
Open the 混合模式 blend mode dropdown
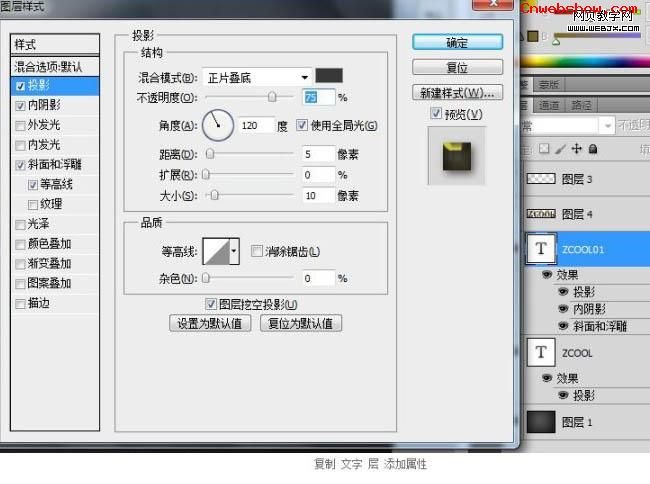[257, 77]
